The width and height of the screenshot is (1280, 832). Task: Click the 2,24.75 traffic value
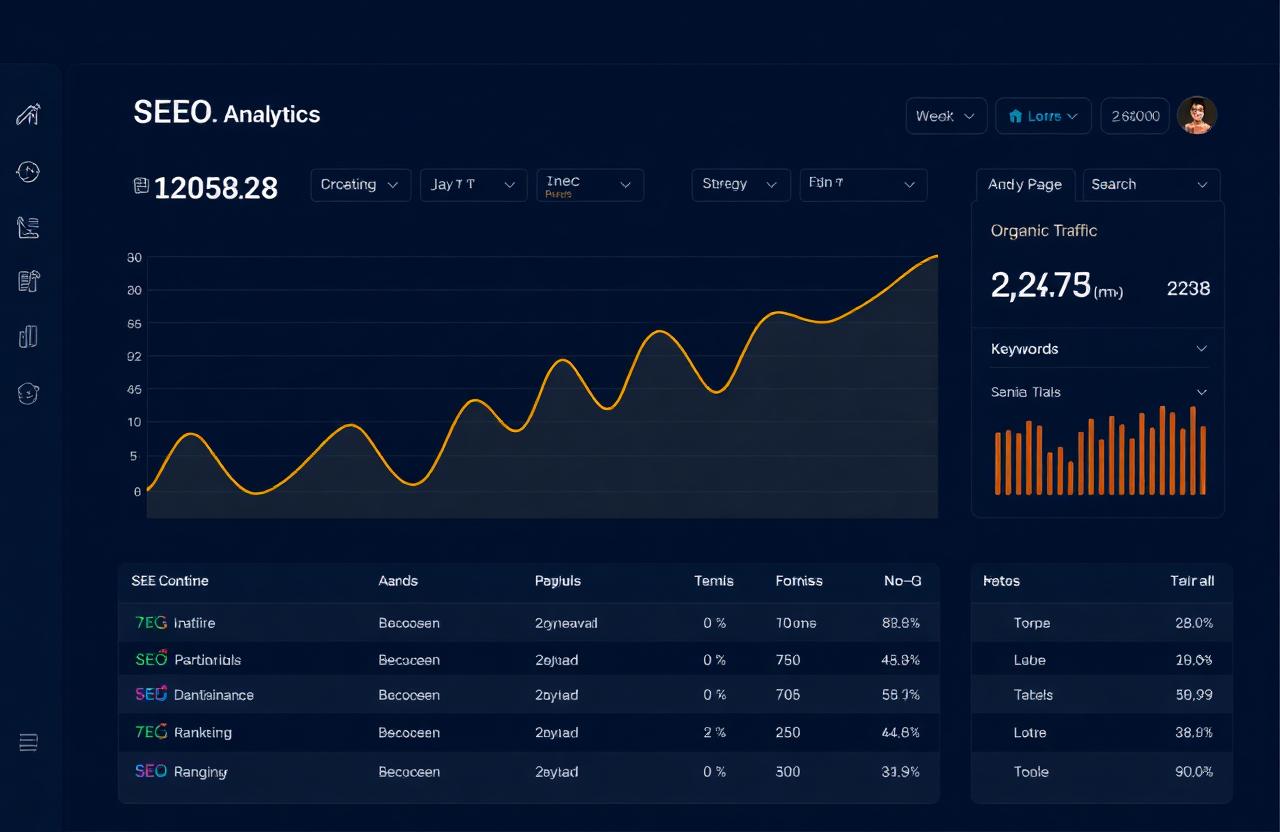click(1040, 286)
